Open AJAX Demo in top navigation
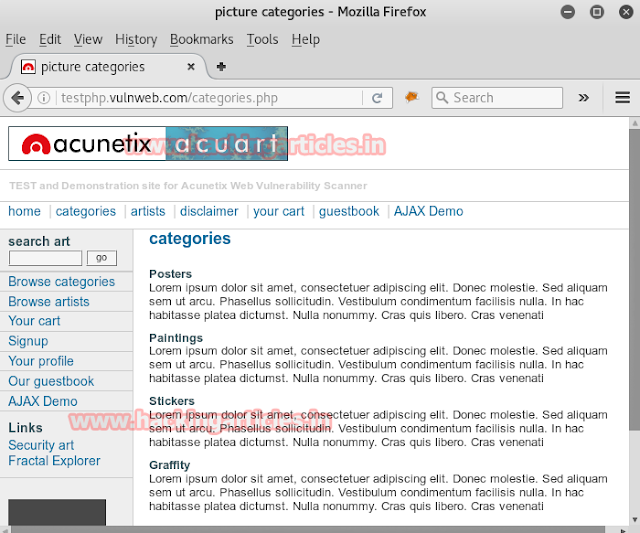640x533 pixels. (428, 211)
